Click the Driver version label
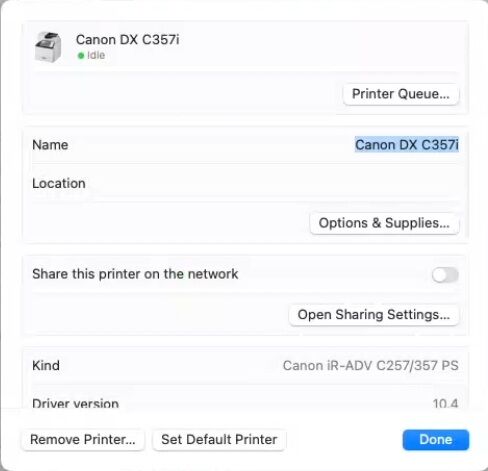The width and height of the screenshot is (488, 471). pyautogui.click(x=76, y=404)
